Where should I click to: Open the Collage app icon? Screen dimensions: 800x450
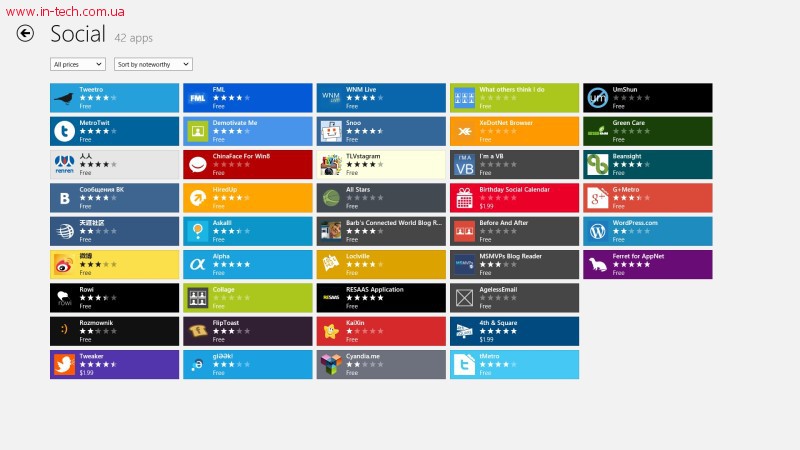[197, 298]
